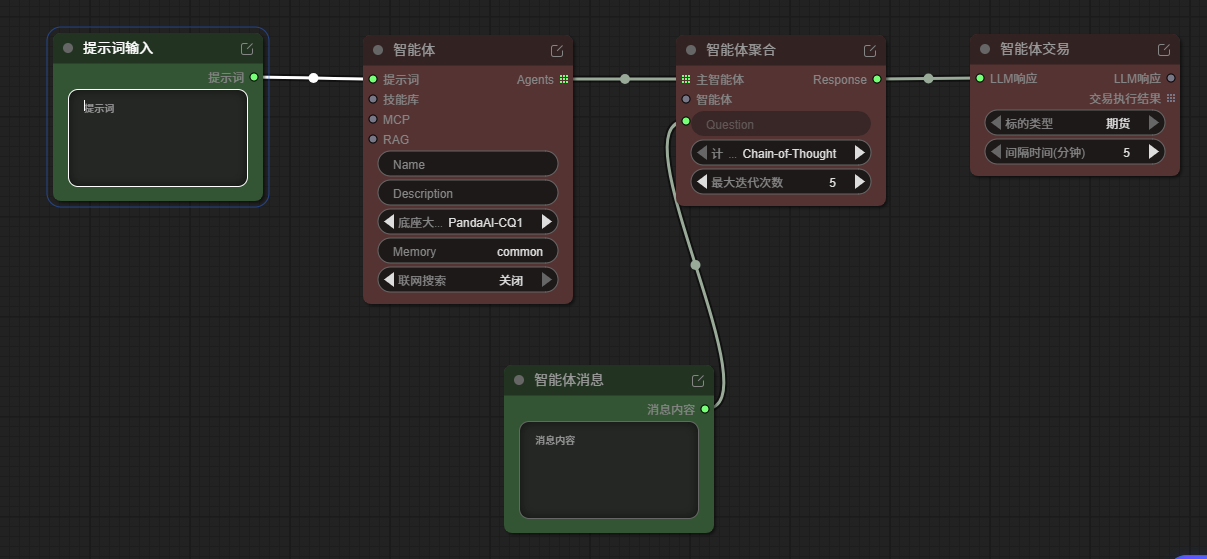Click the Name input field
Screen dimensions: 1207x559
coord(468,164)
